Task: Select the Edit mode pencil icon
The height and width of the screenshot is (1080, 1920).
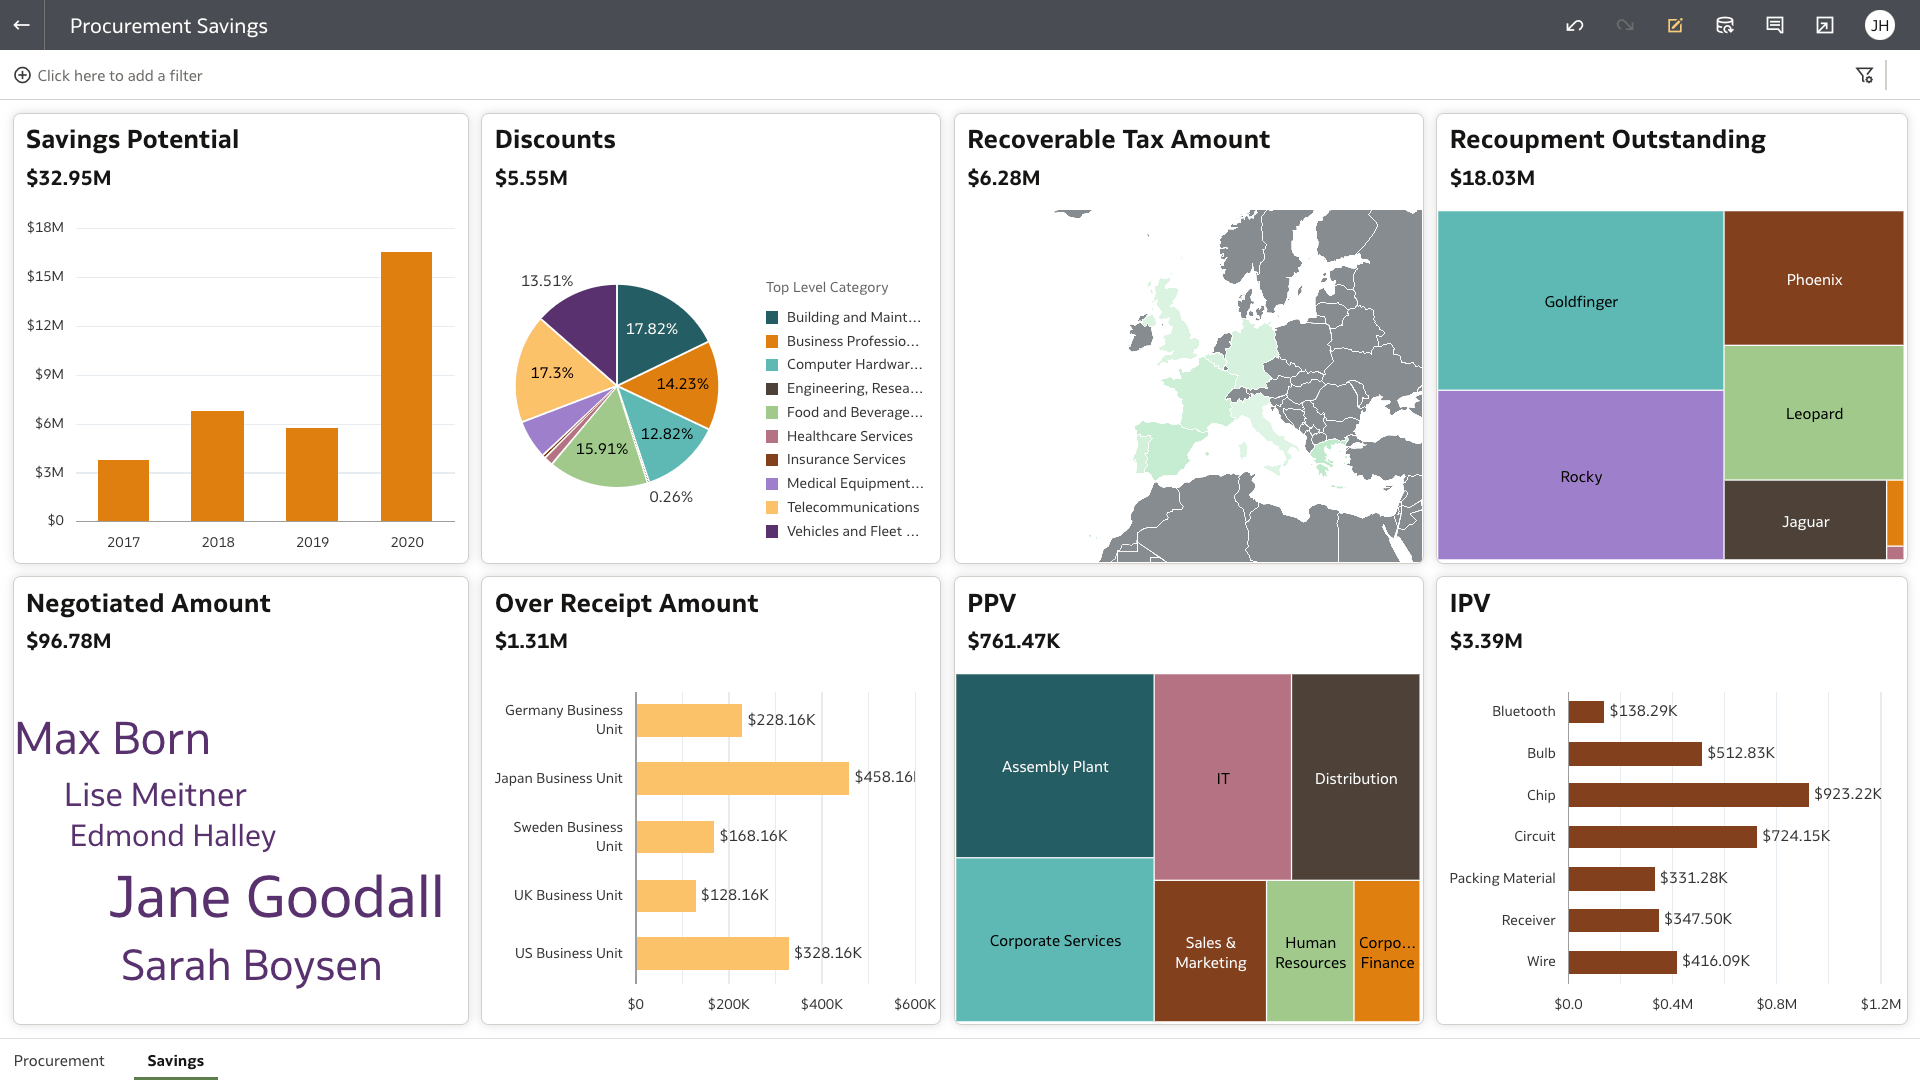Action: coord(1675,25)
